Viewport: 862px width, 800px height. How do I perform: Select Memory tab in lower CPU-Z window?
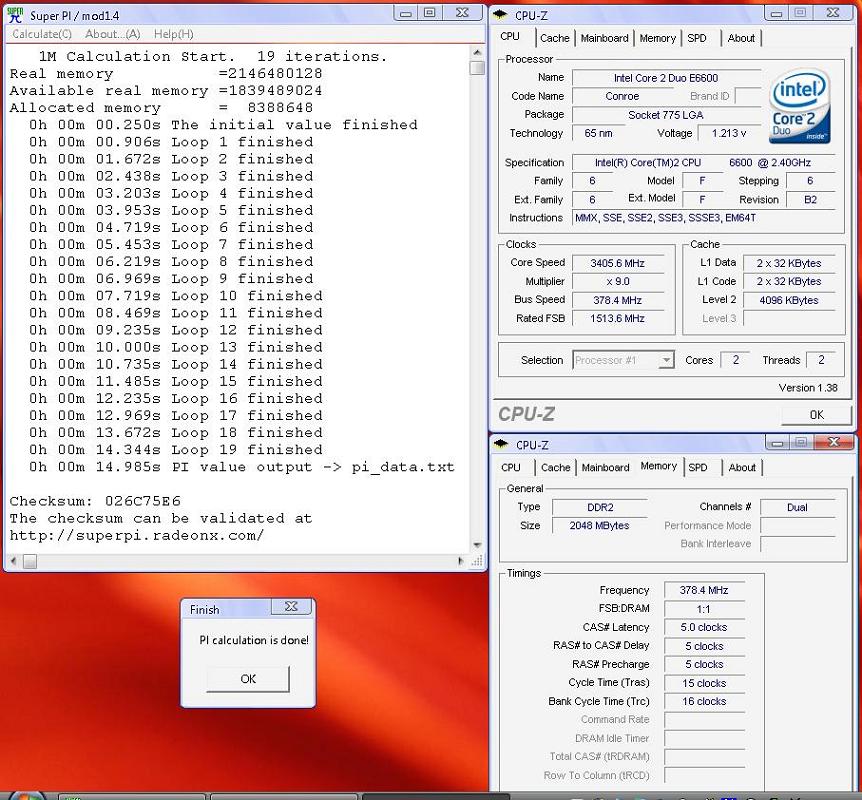click(x=659, y=466)
